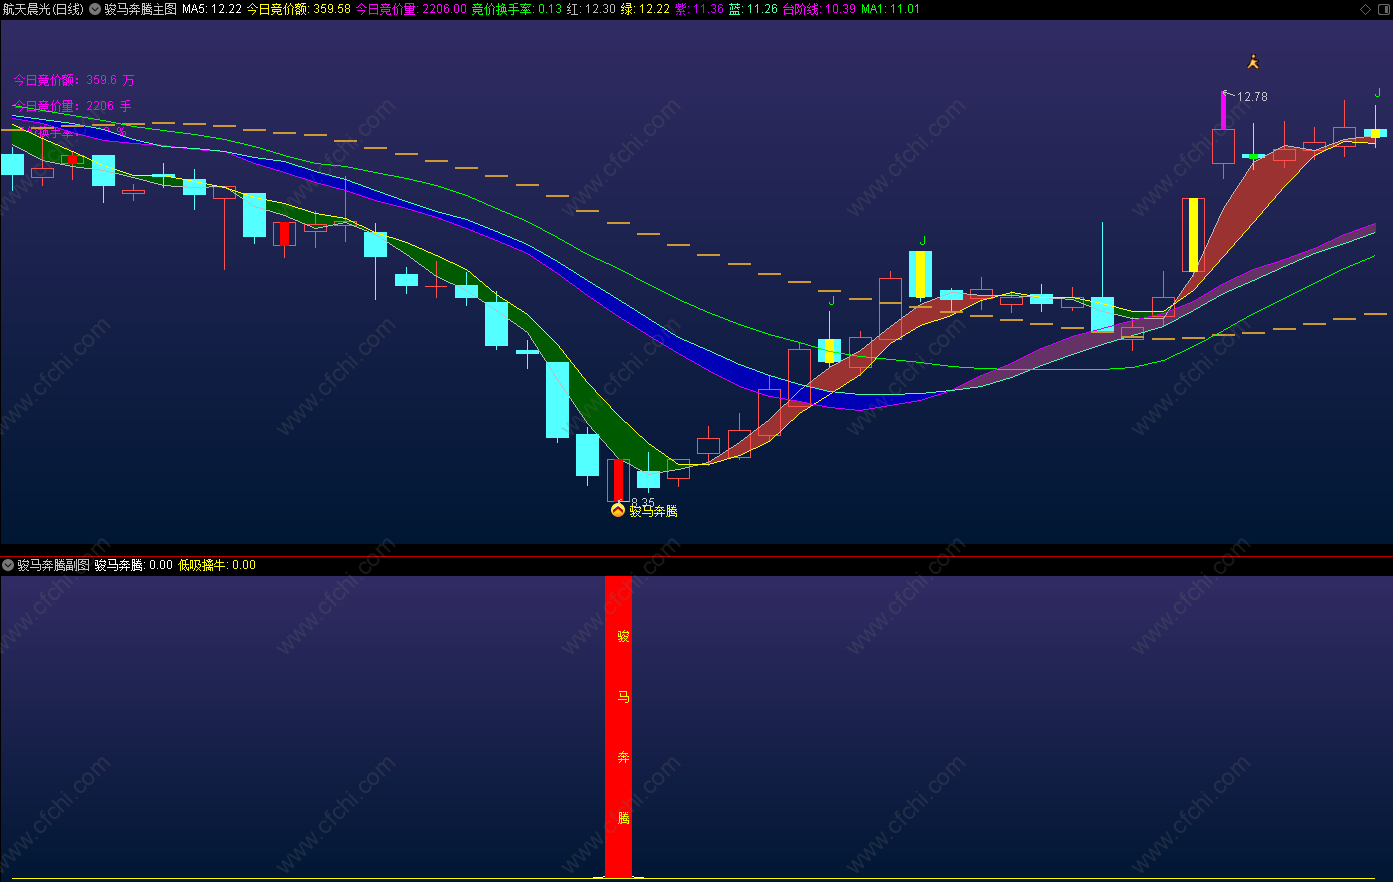Click the green J marker above small yellow-cyan candle

tap(831, 300)
